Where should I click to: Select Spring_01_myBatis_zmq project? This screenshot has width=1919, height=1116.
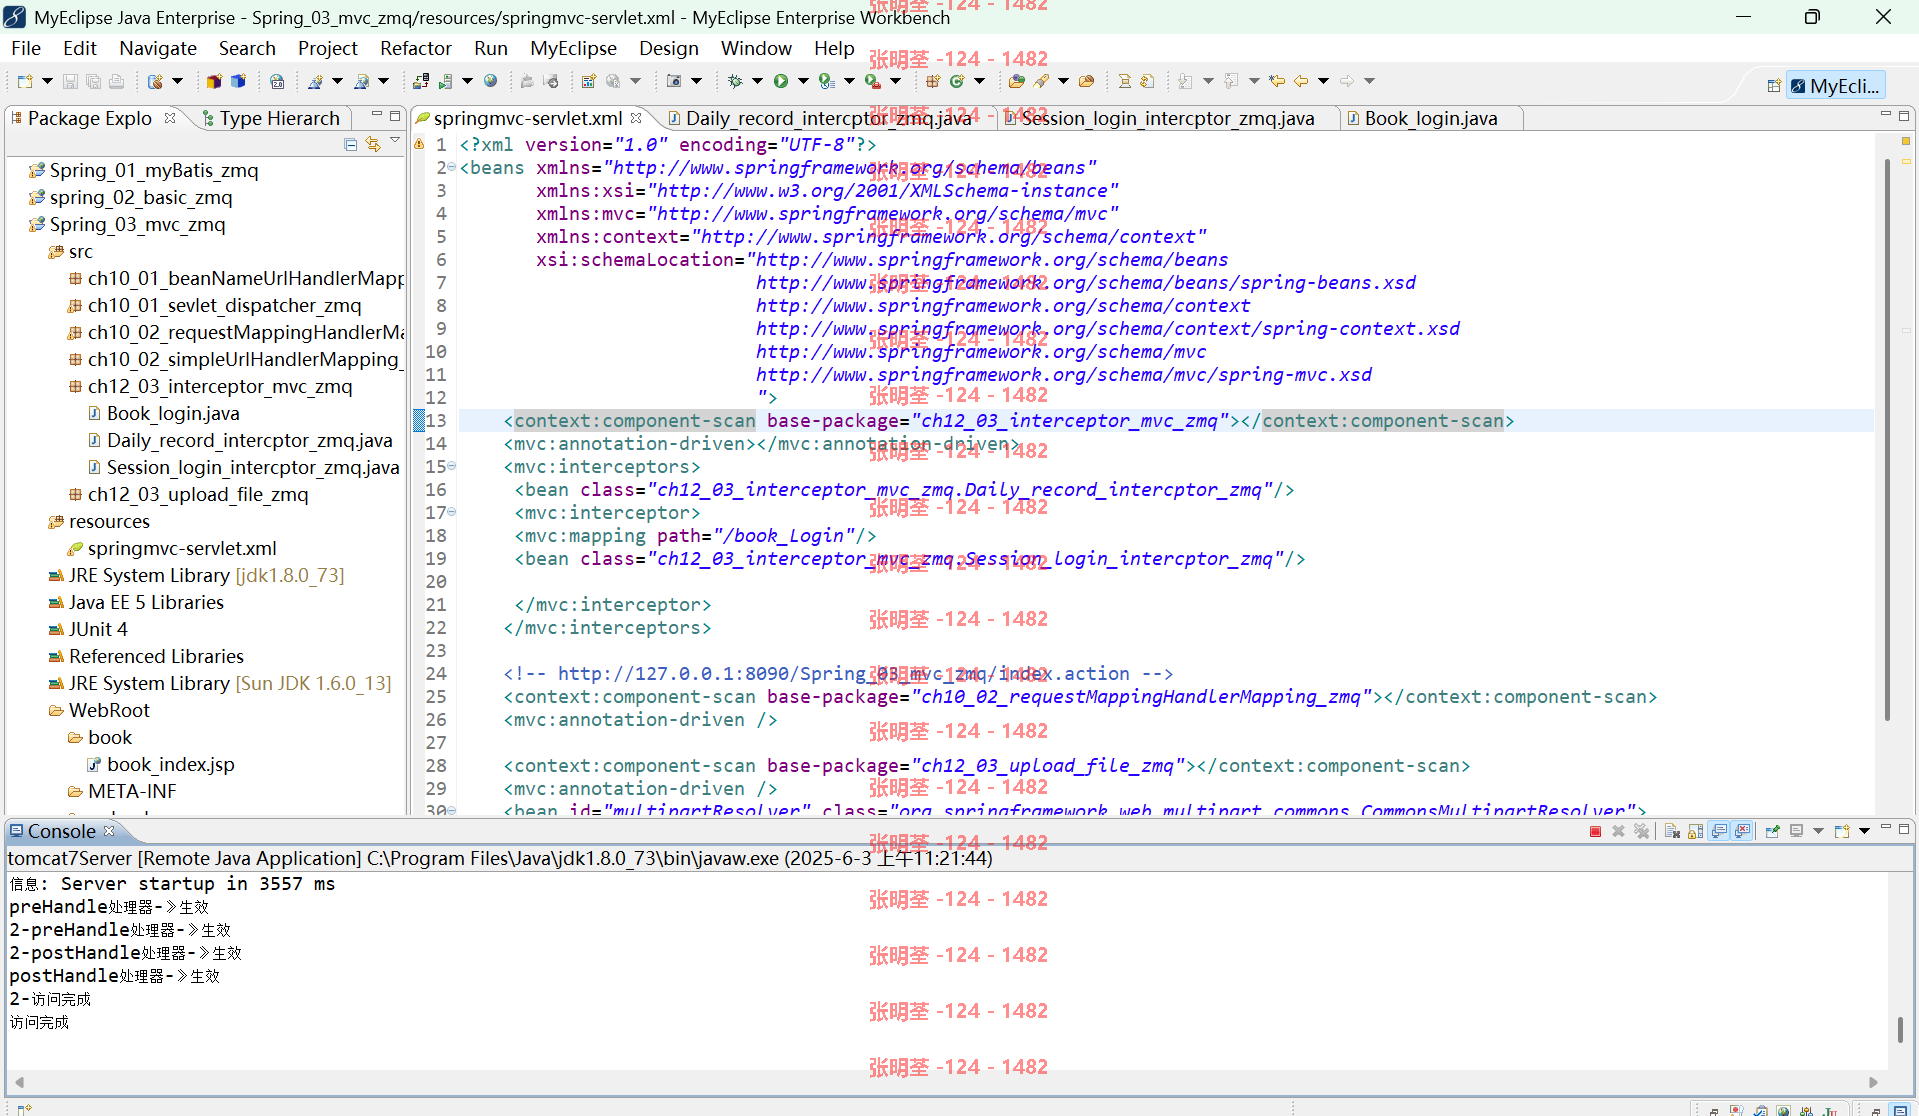tap(153, 170)
